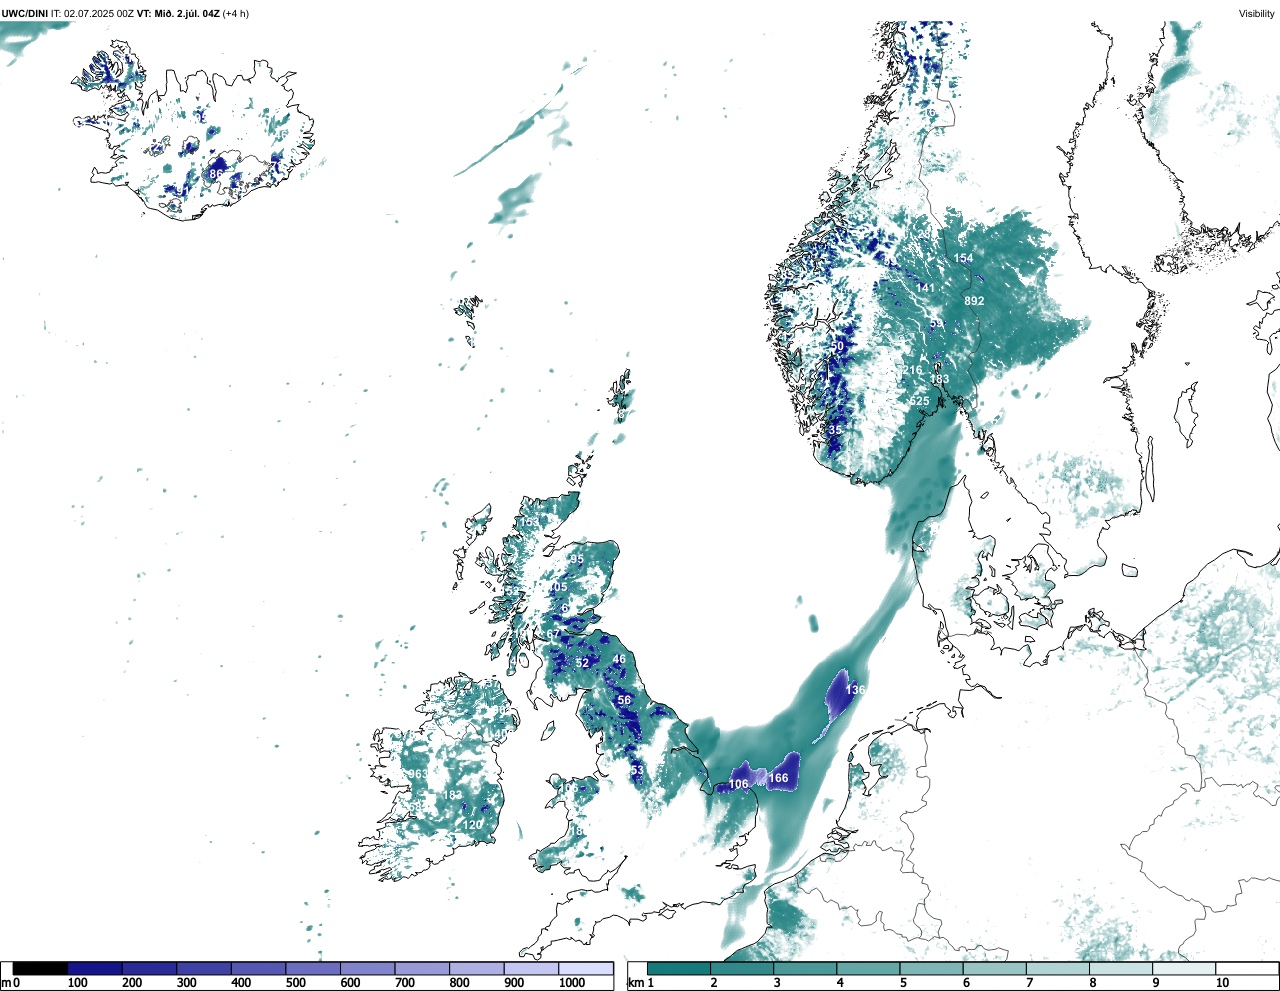Select the 4–5 km legend swatch

tap(868, 968)
